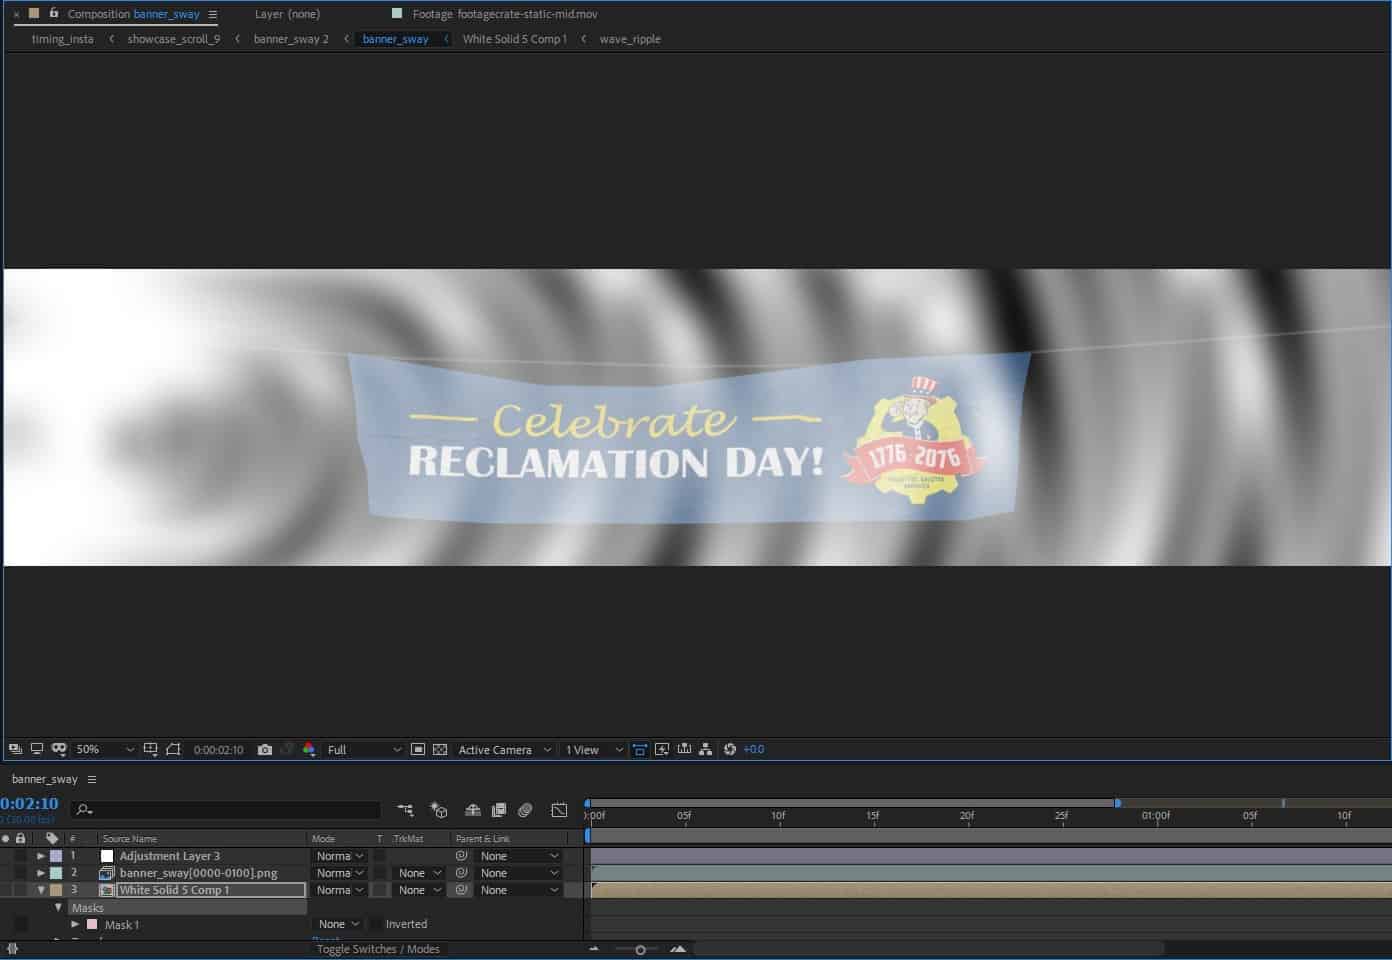Toggle Preserve Transparency T switch for Adjustment Layer 3

380,856
